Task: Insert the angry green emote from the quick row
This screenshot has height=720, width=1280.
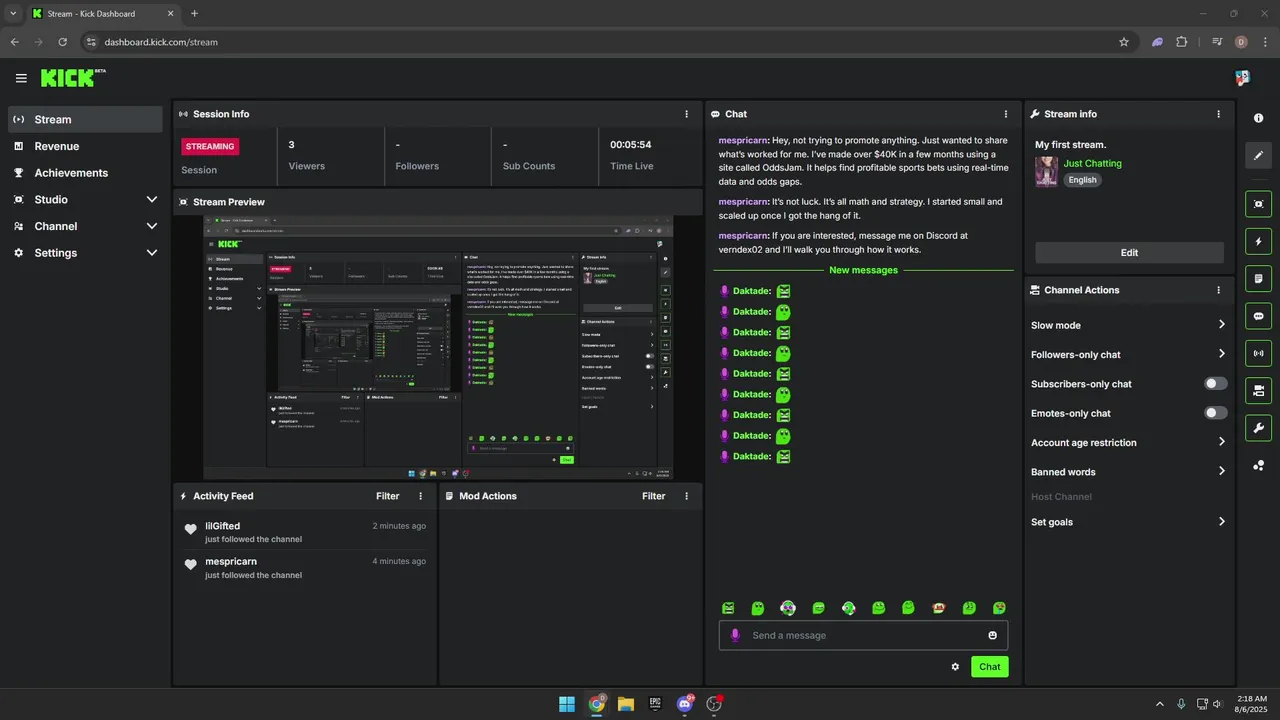Action: [728, 608]
